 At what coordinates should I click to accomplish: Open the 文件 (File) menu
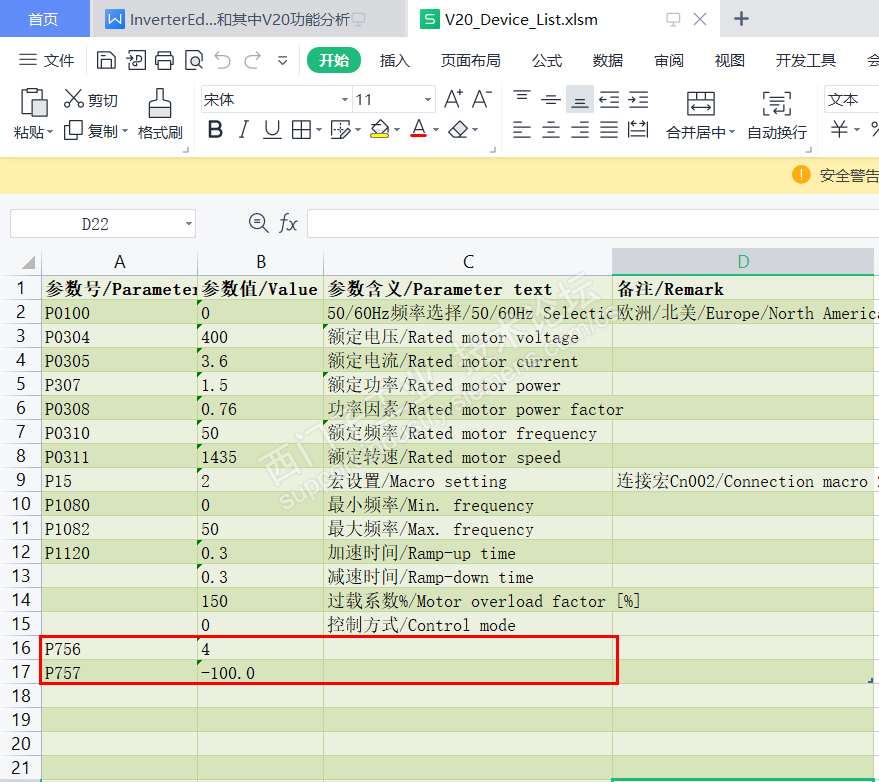tap(47, 61)
